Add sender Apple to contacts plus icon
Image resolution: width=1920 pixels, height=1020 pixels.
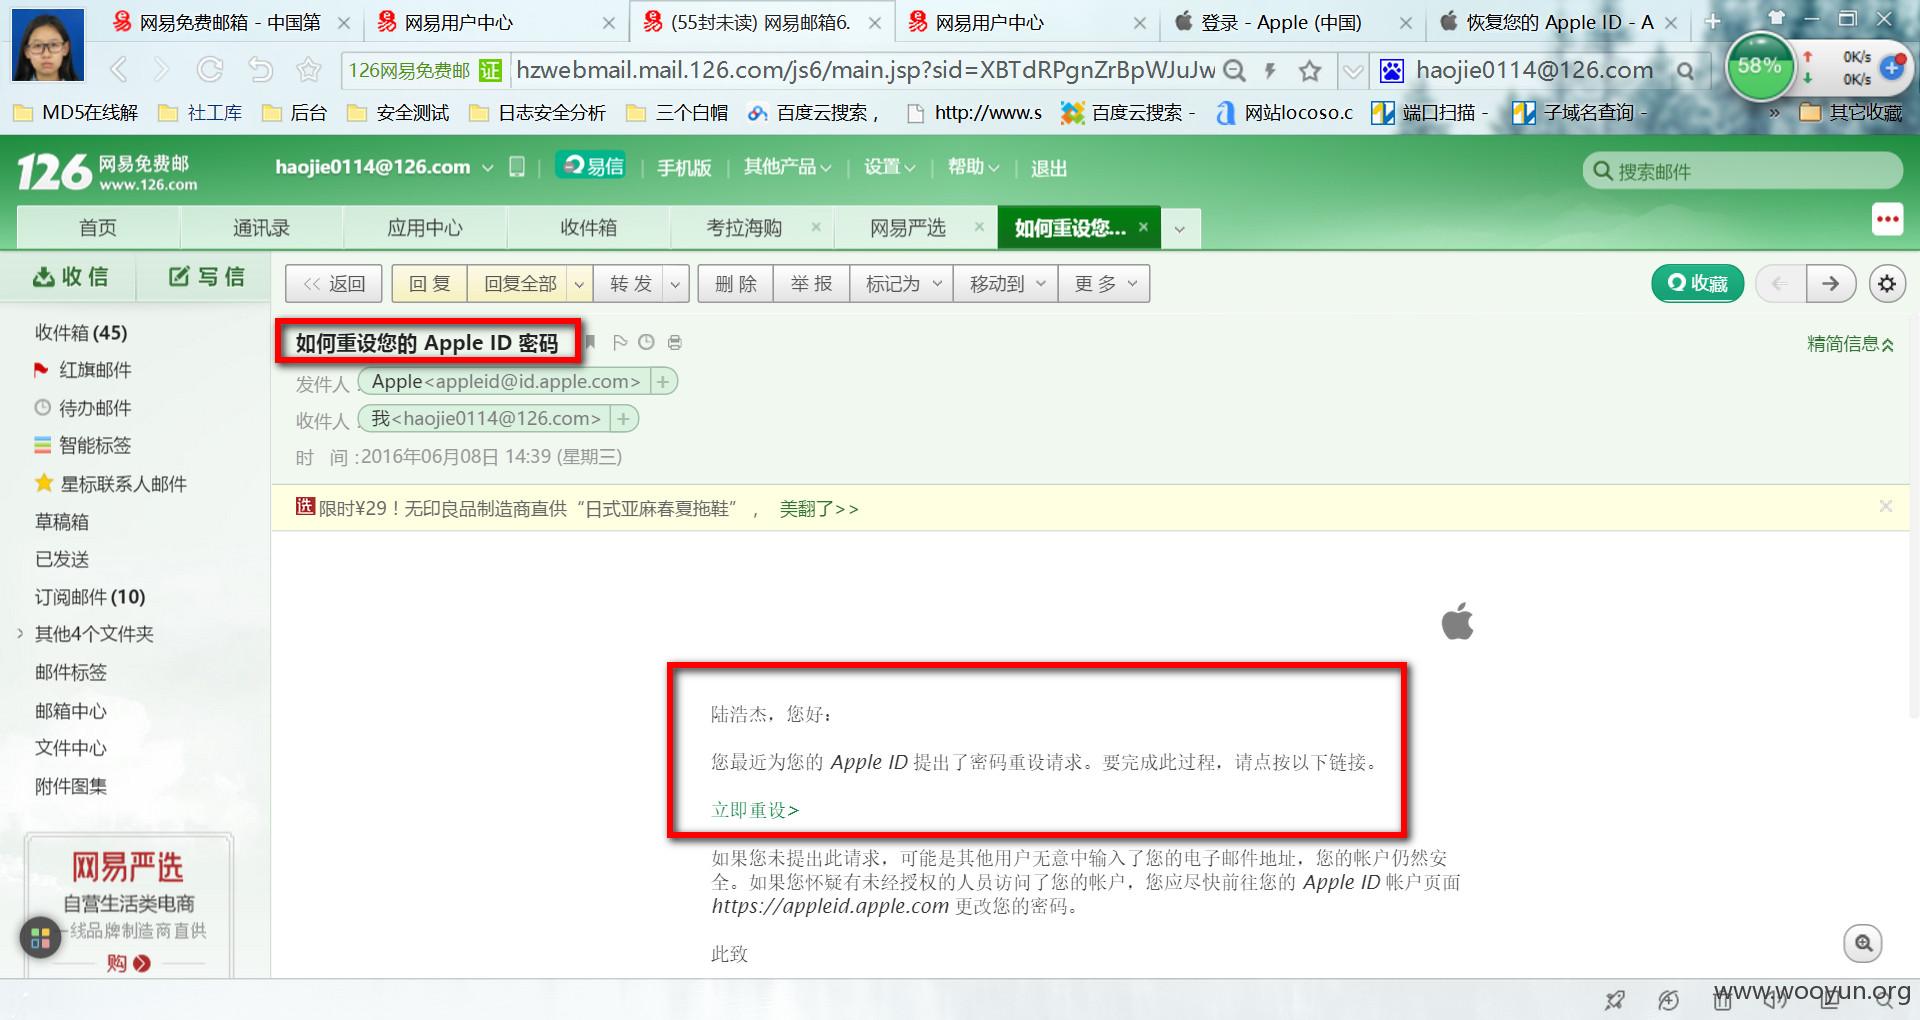[x=663, y=381]
